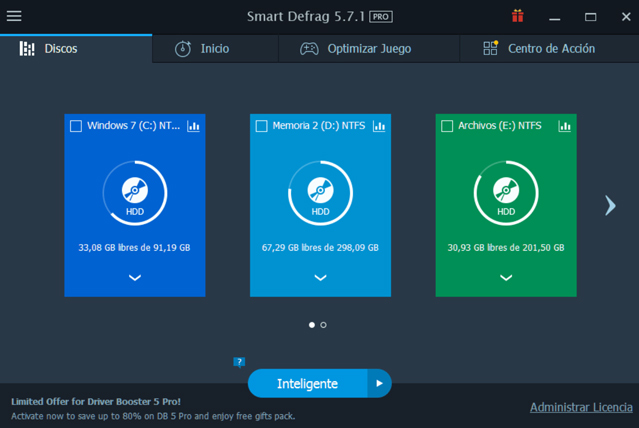Screen dimensions: 639x428
Task: Tick the Archivos (E:) checkbox
Action: point(447,126)
